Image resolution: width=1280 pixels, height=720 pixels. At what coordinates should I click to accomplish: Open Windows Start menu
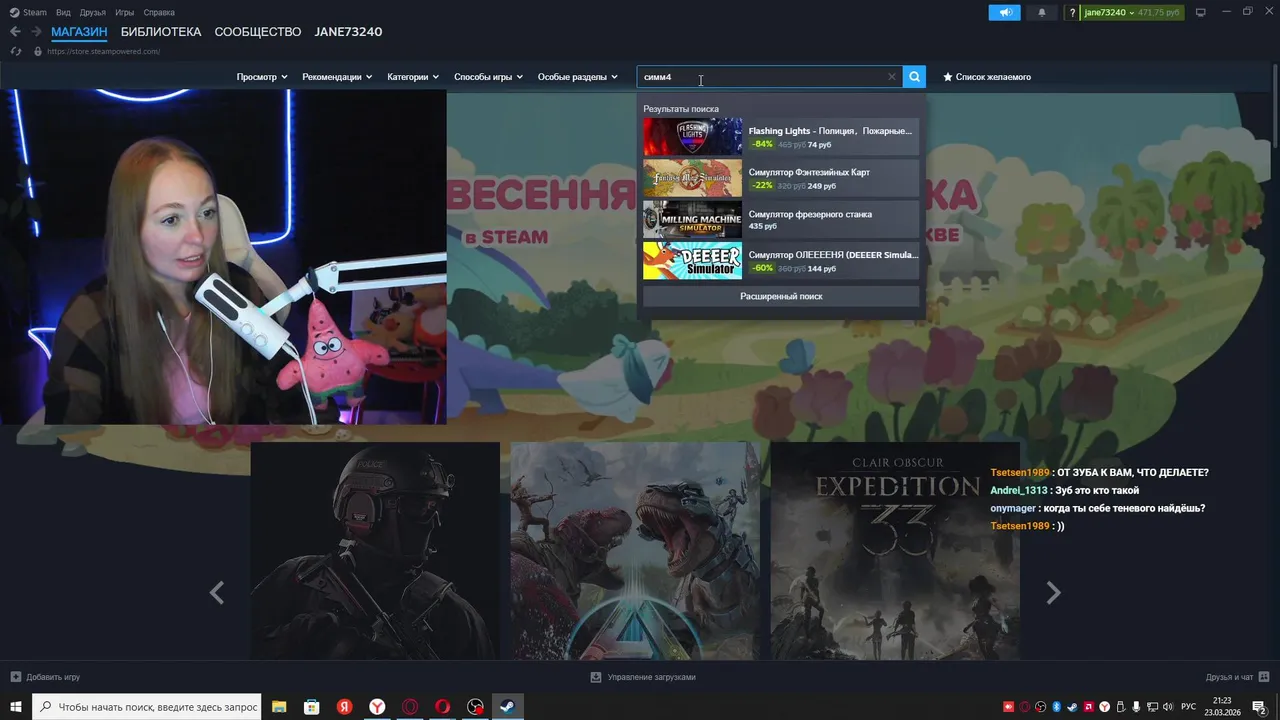pos(16,707)
